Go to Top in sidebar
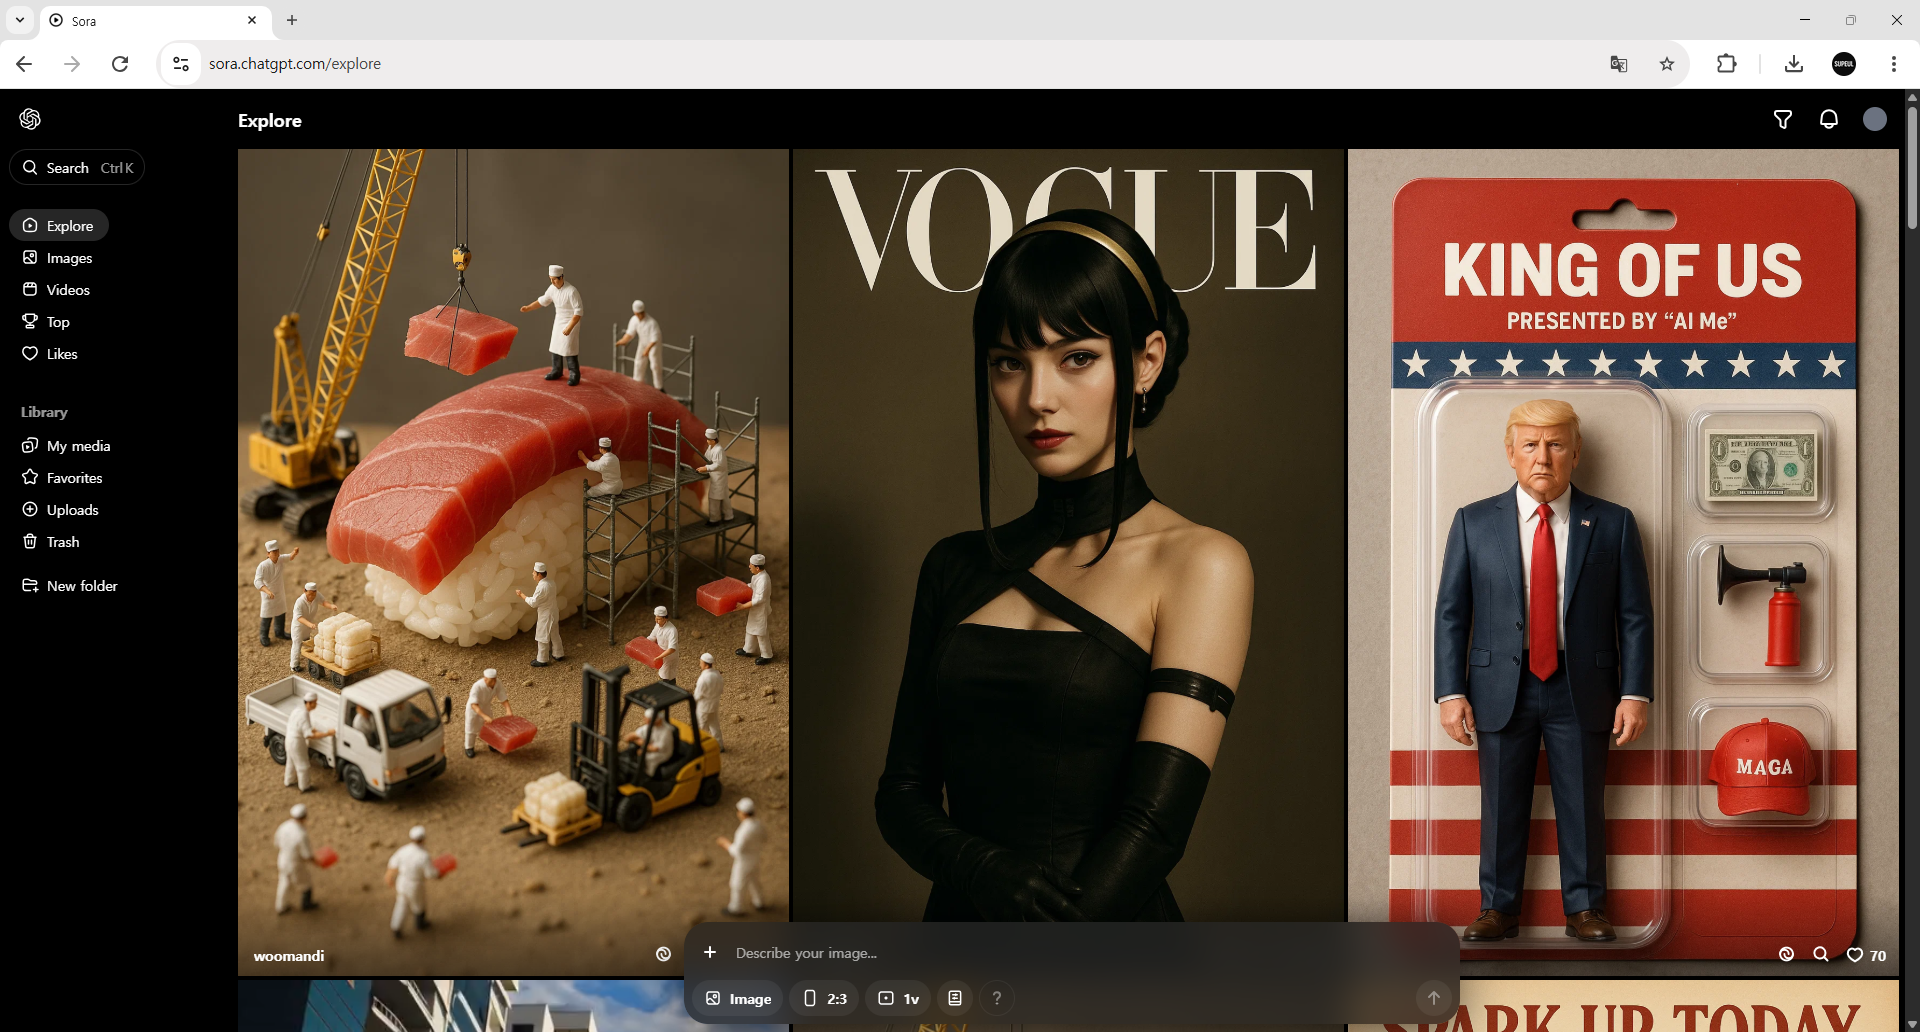 (46, 322)
